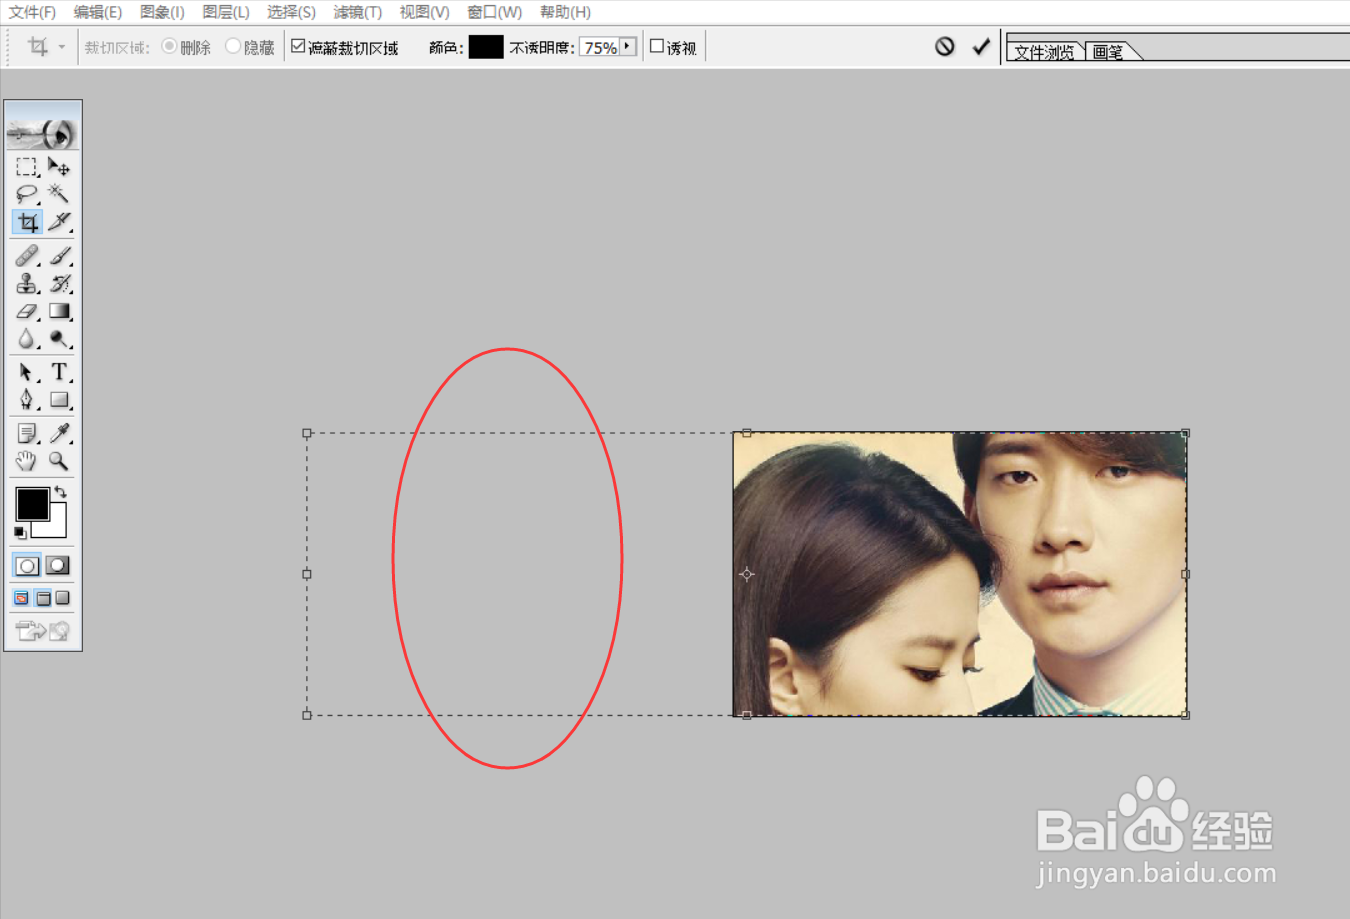Click the top-left crop handle
The image size is (1350, 919).
(307, 433)
